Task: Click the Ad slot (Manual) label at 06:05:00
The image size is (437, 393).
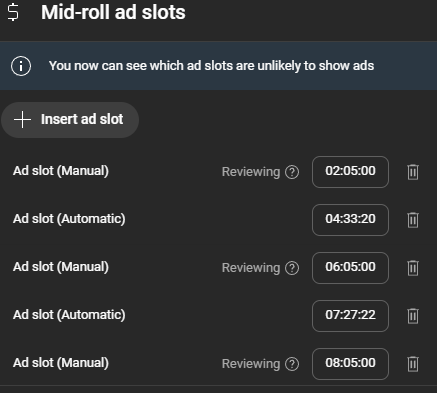Action: click(x=61, y=267)
